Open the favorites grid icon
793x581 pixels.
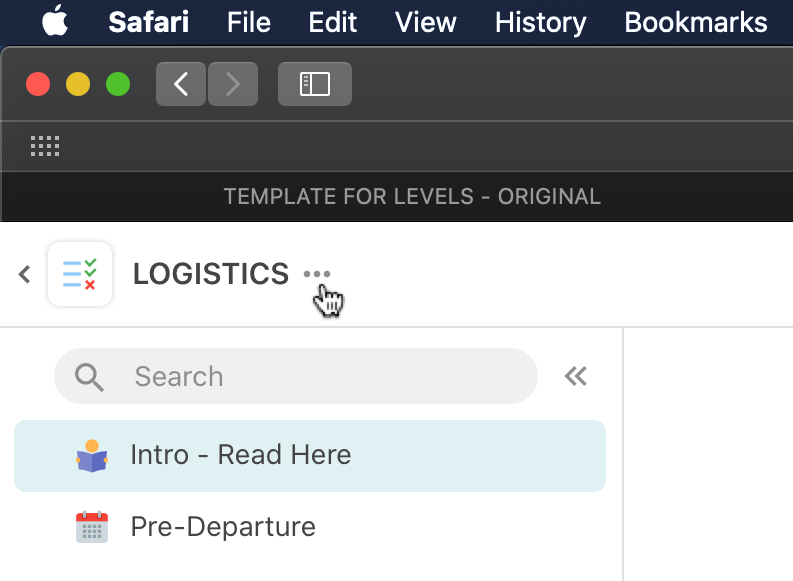pyautogui.click(x=45, y=146)
